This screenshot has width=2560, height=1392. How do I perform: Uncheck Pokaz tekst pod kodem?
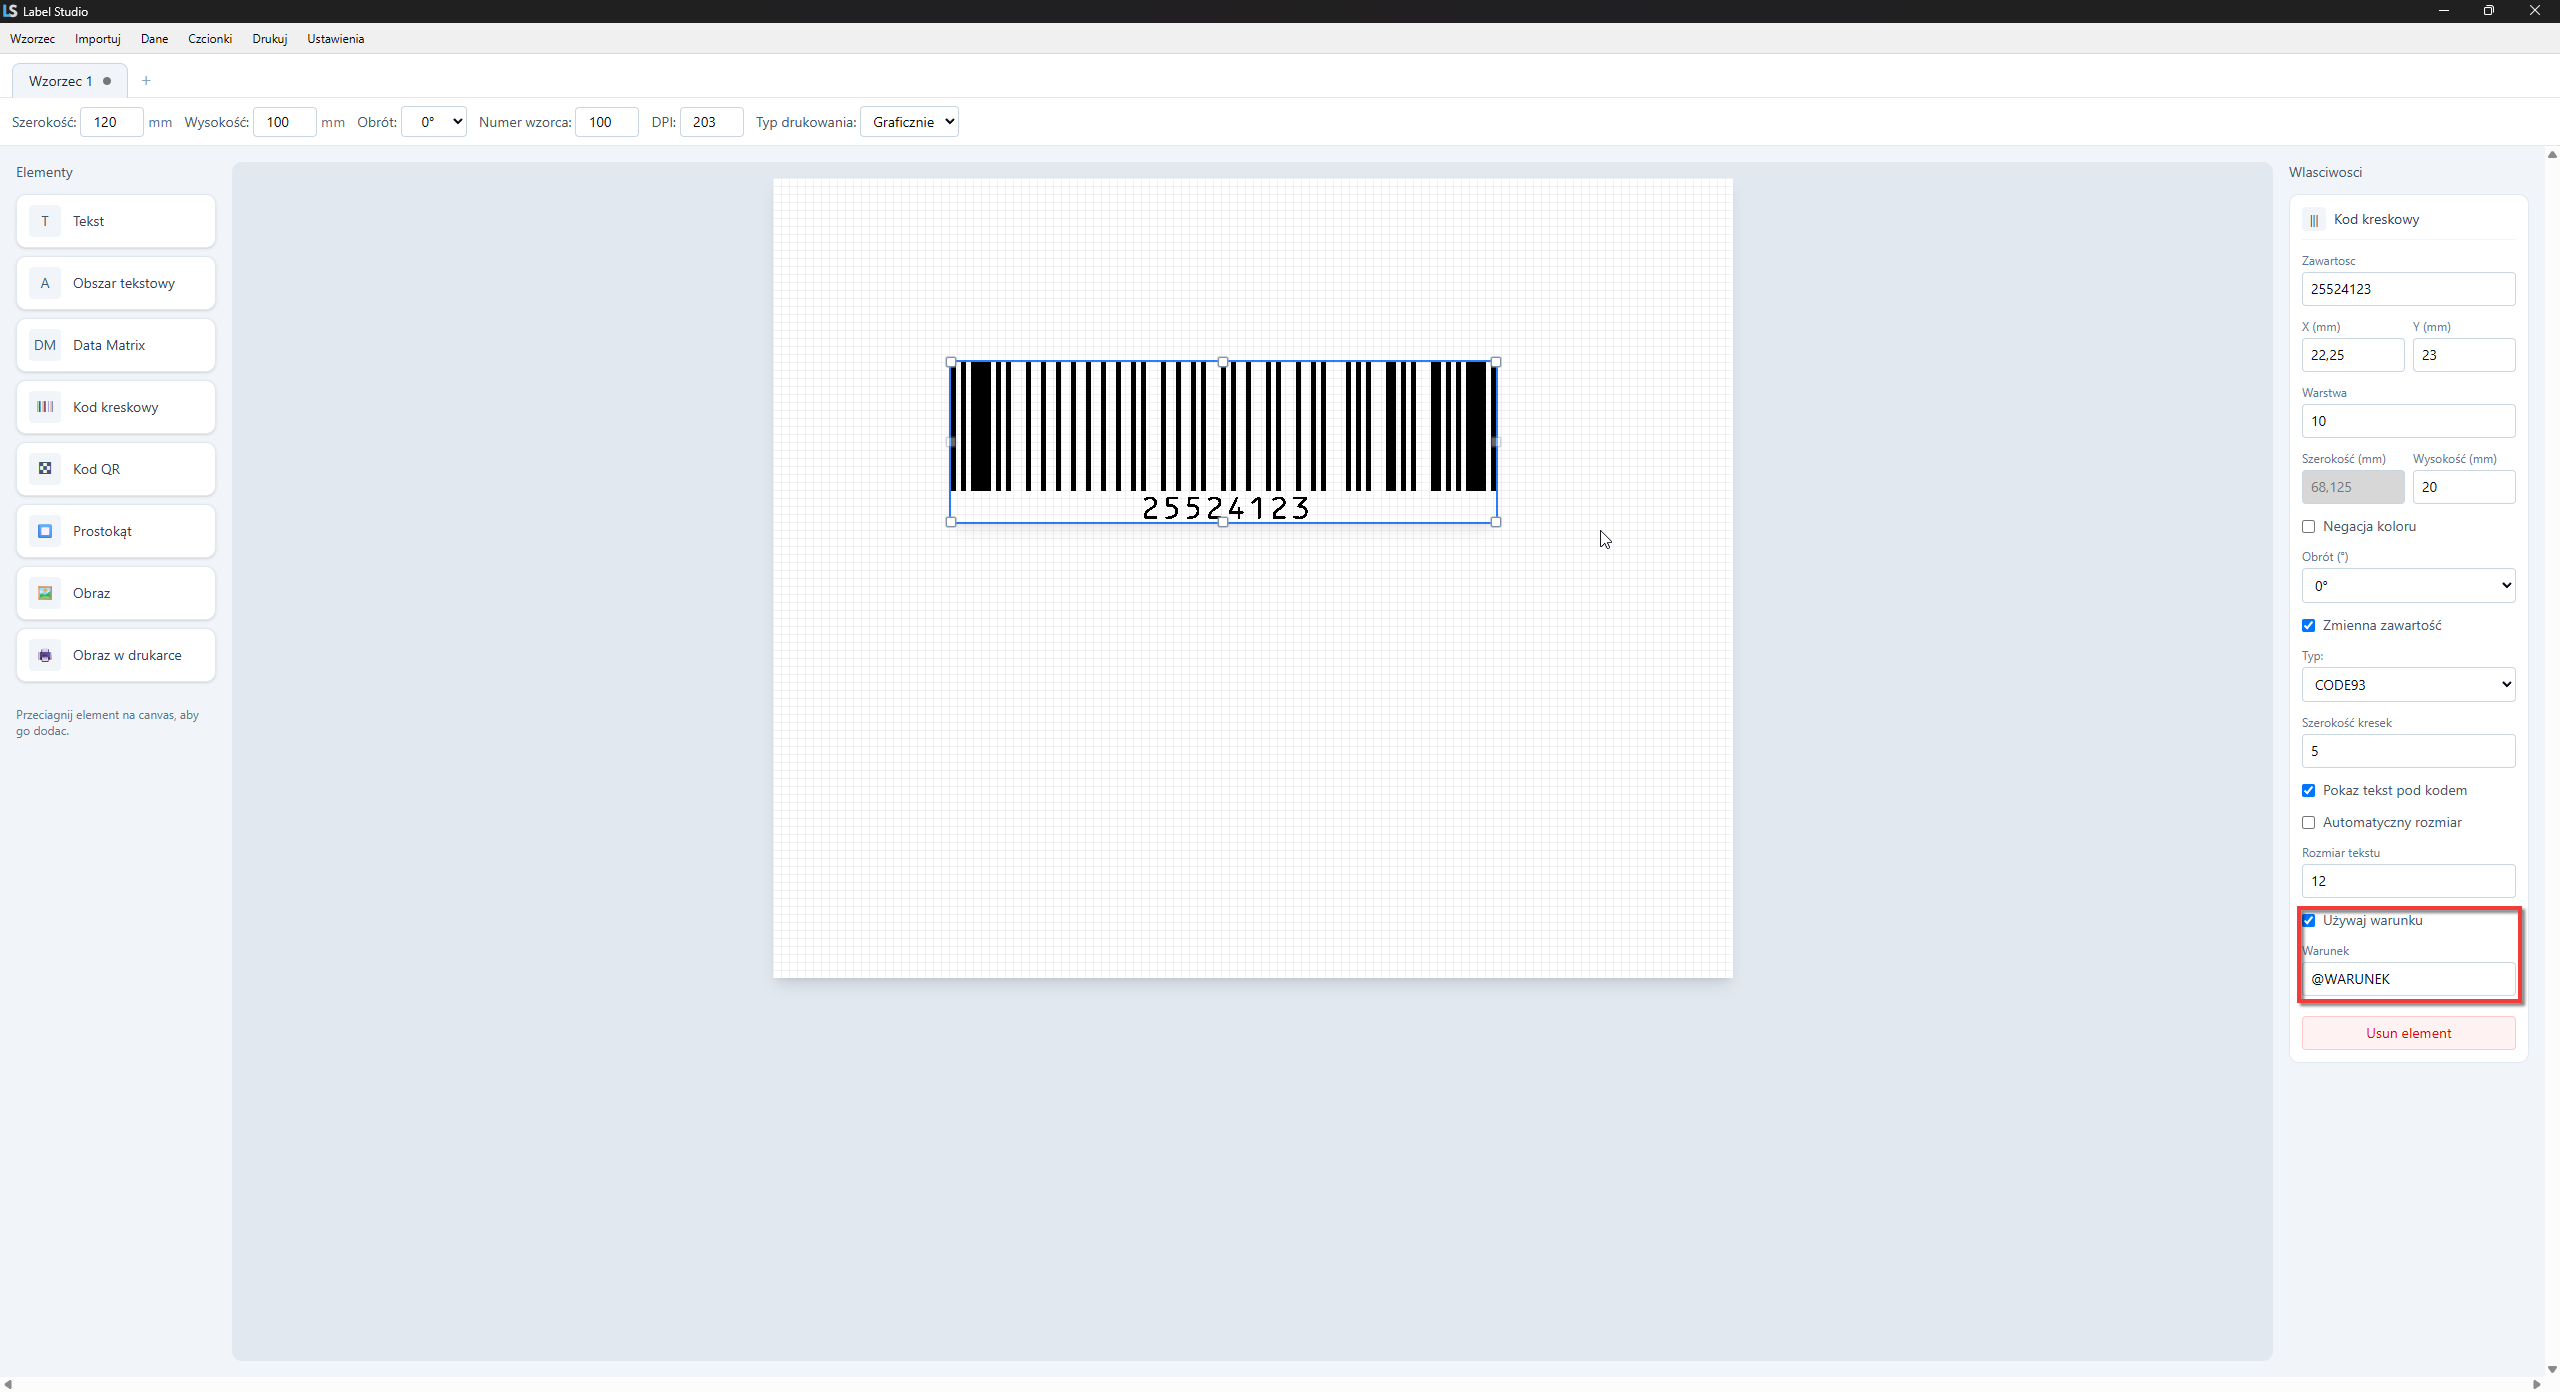2309,791
